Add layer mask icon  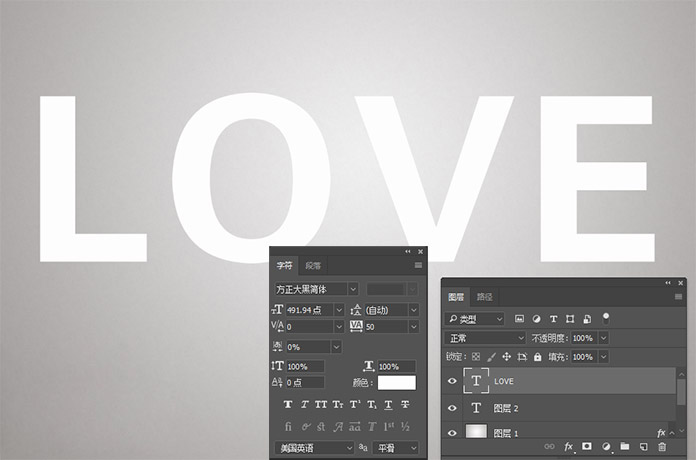pyautogui.click(x=587, y=446)
